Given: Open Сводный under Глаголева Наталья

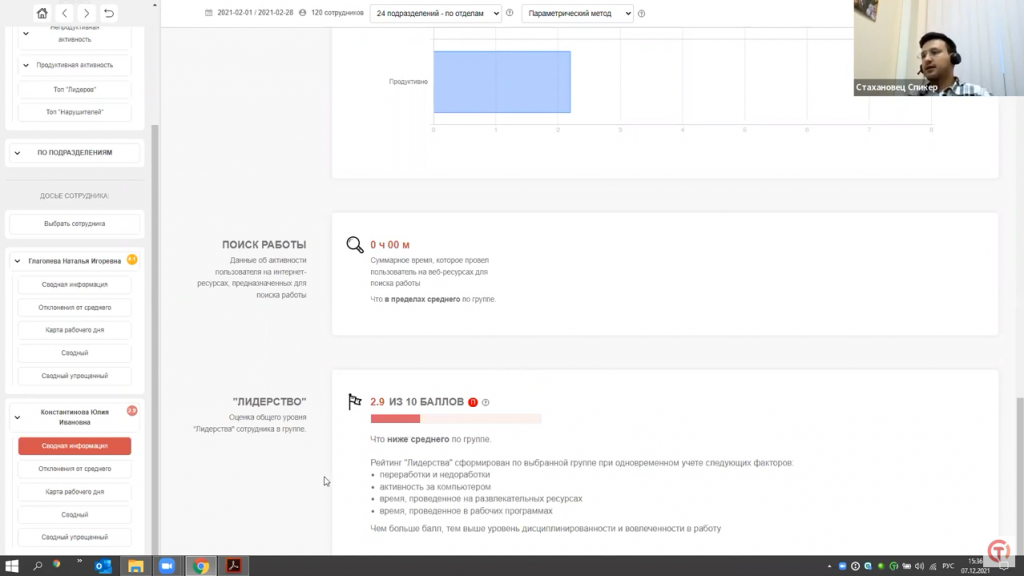Looking at the screenshot, I should tap(74, 353).
